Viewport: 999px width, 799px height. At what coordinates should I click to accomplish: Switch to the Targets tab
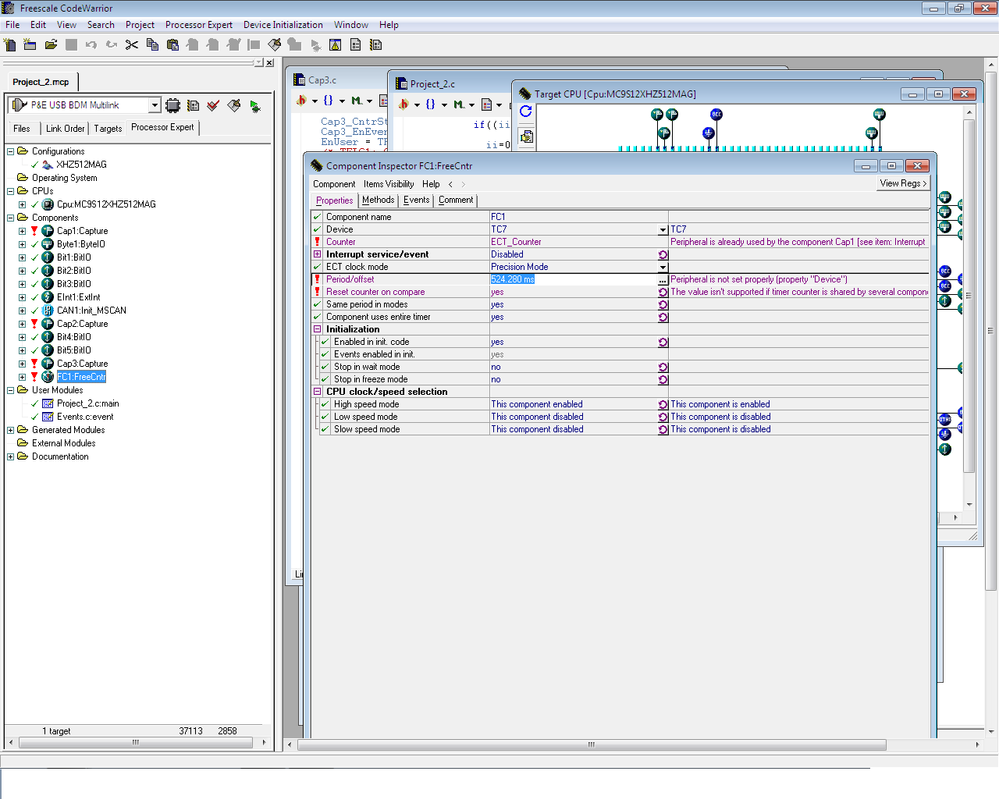pyautogui.click(x=108, y=128)
